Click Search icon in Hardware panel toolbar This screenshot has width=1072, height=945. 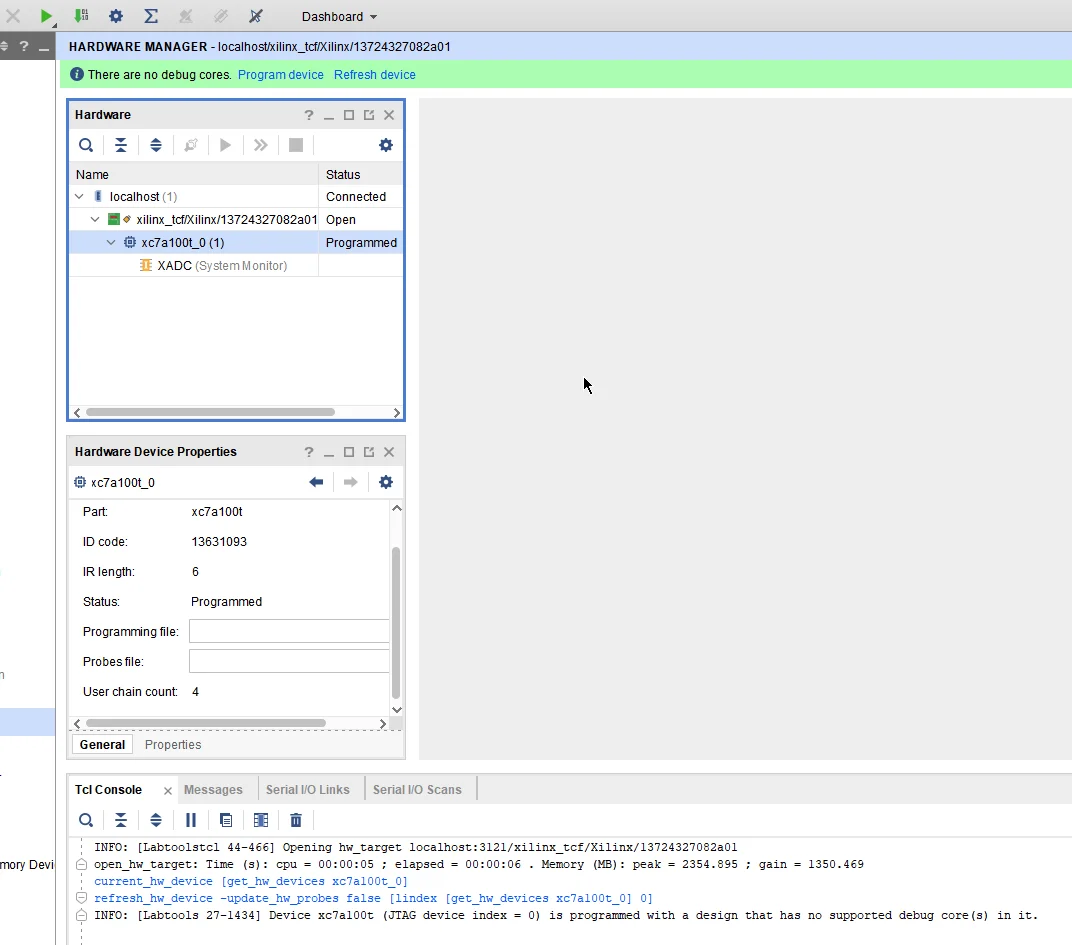tap(85, 145)
